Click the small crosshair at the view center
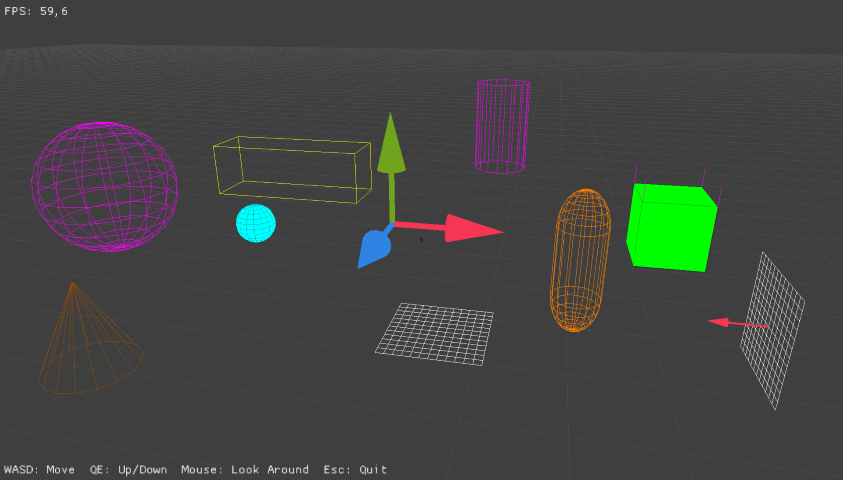 point(422,240)
